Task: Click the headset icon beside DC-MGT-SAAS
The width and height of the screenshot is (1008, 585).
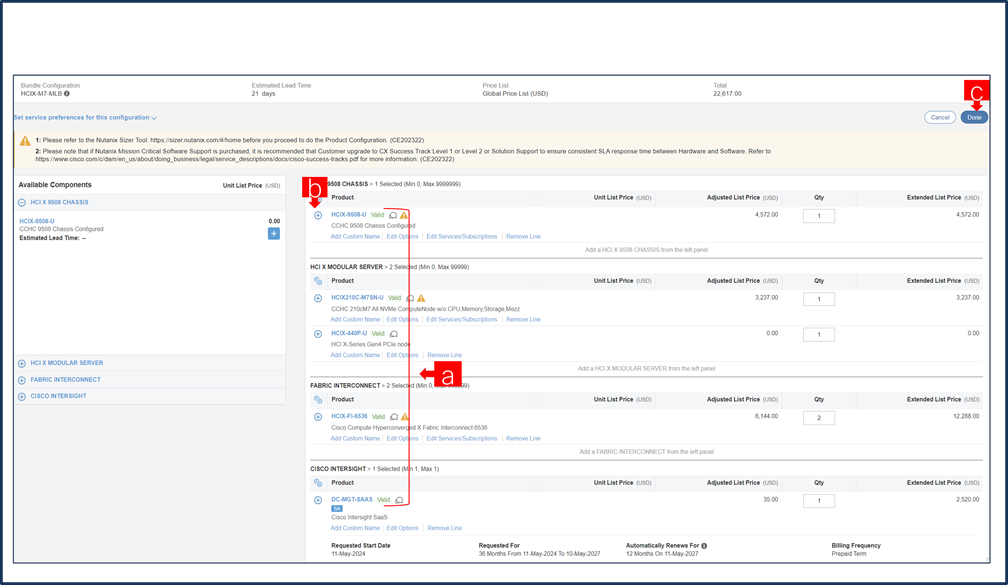Action: pos(399,500)
